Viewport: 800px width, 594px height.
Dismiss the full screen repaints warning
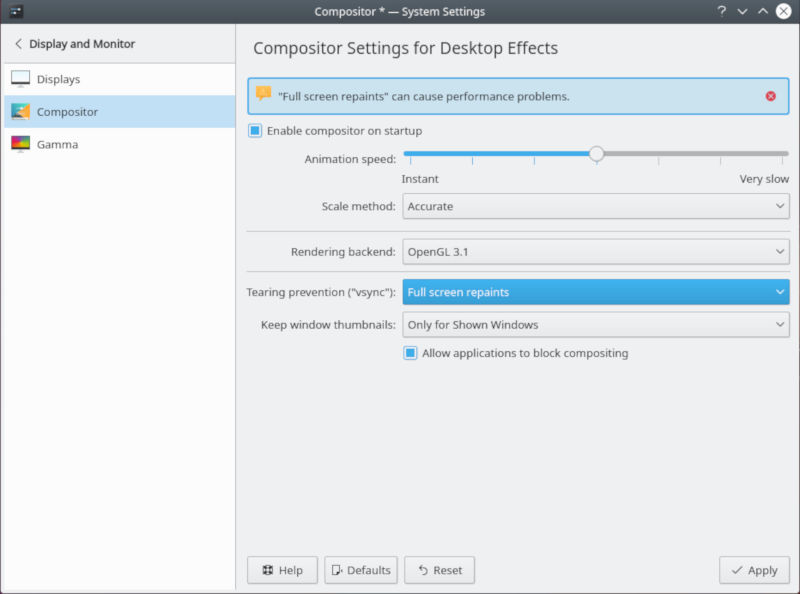770,96
